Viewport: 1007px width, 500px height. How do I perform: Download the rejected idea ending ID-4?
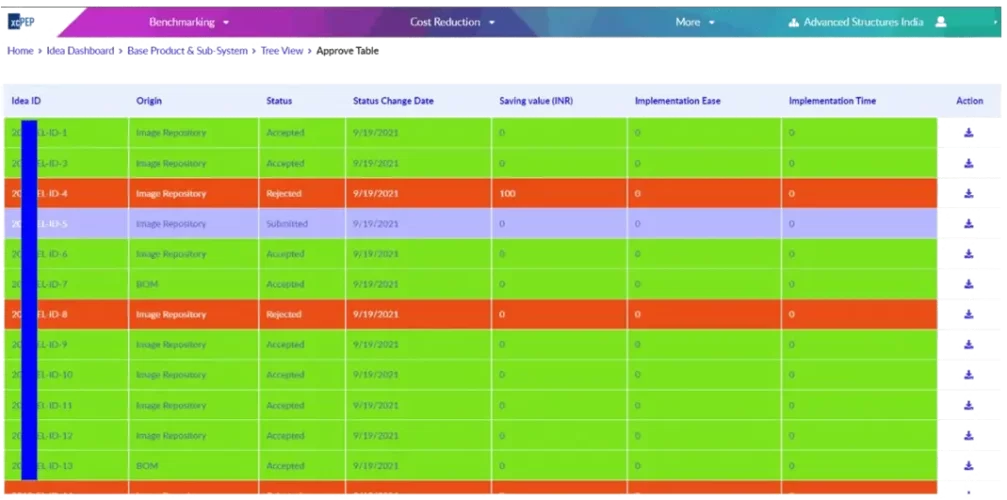click(x=969, y=193)
